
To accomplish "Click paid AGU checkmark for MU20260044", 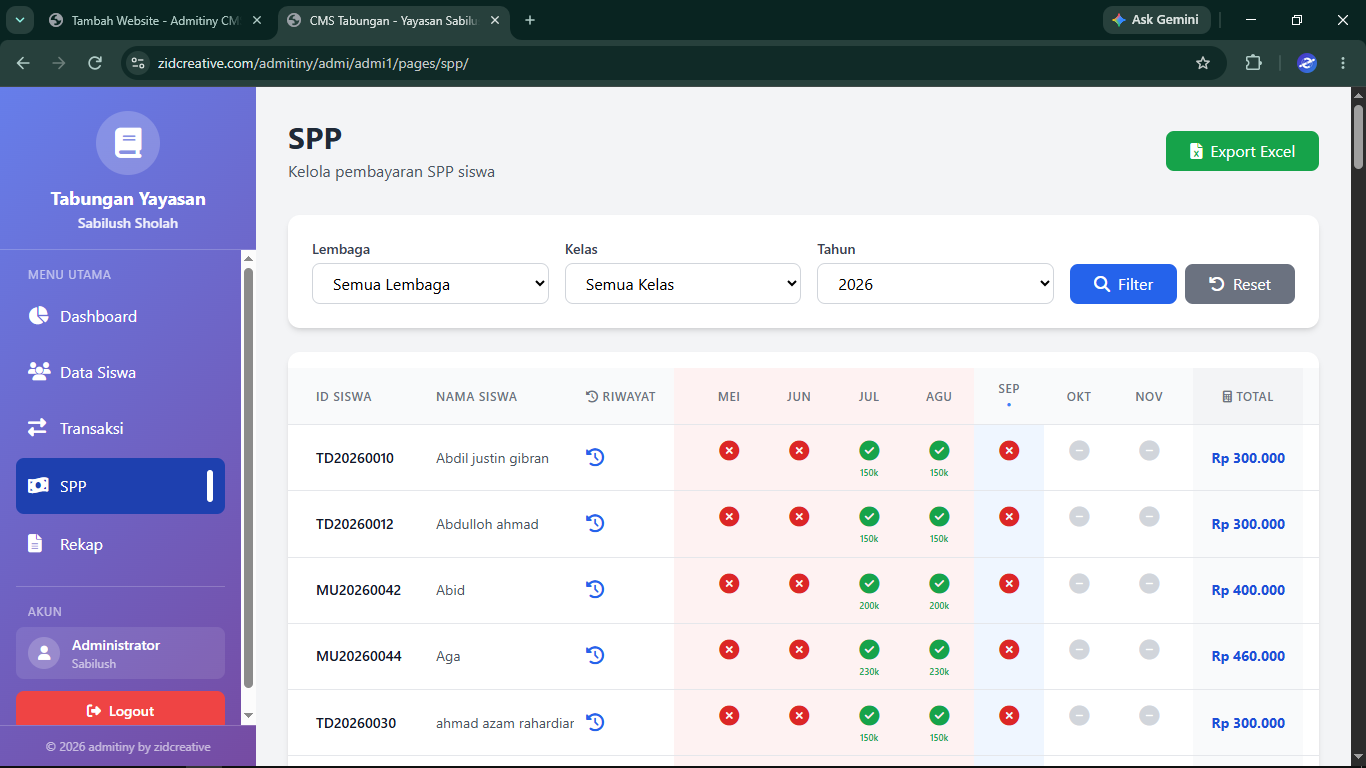I will click(x=939, y=649).
